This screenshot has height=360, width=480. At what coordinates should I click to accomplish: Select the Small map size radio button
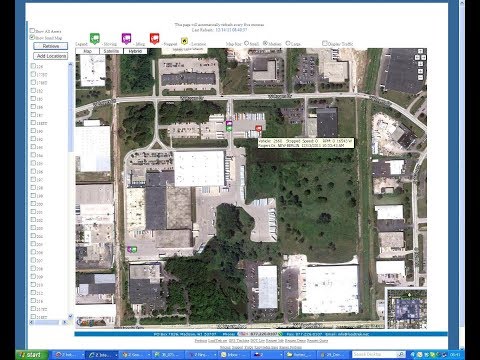(x=246, y=43)
